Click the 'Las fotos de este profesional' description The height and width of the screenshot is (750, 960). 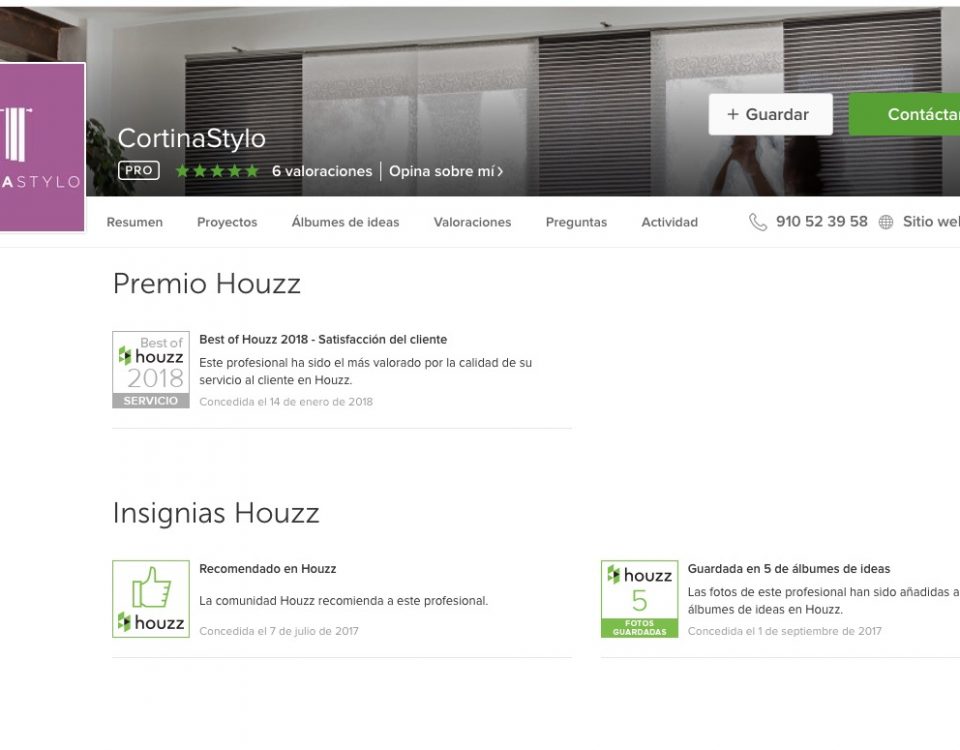[823, 601]
